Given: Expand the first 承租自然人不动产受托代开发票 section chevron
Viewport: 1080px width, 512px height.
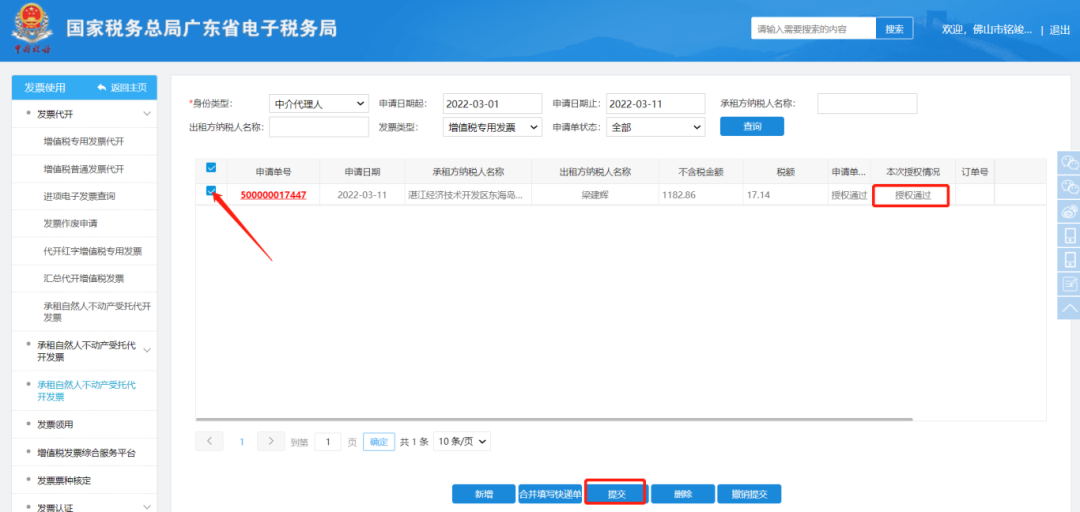Looking at the screenshot, I should pyautogui.click(x=147, y=351).
